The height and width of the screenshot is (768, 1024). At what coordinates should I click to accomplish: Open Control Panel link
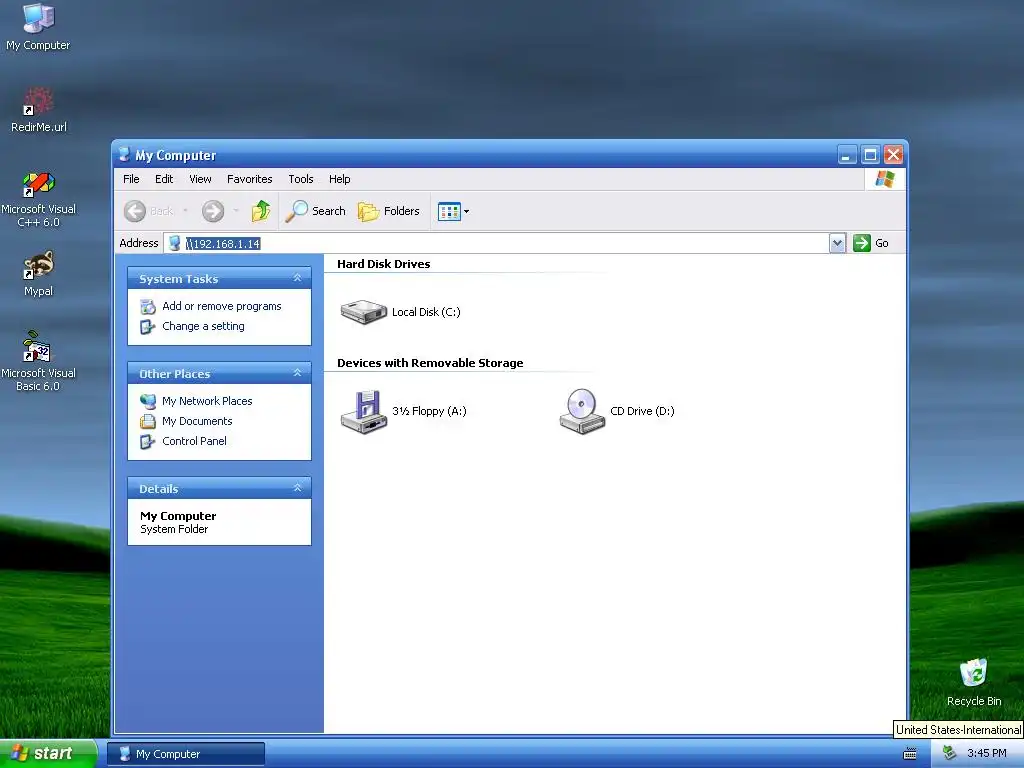[x=194, y=441]
